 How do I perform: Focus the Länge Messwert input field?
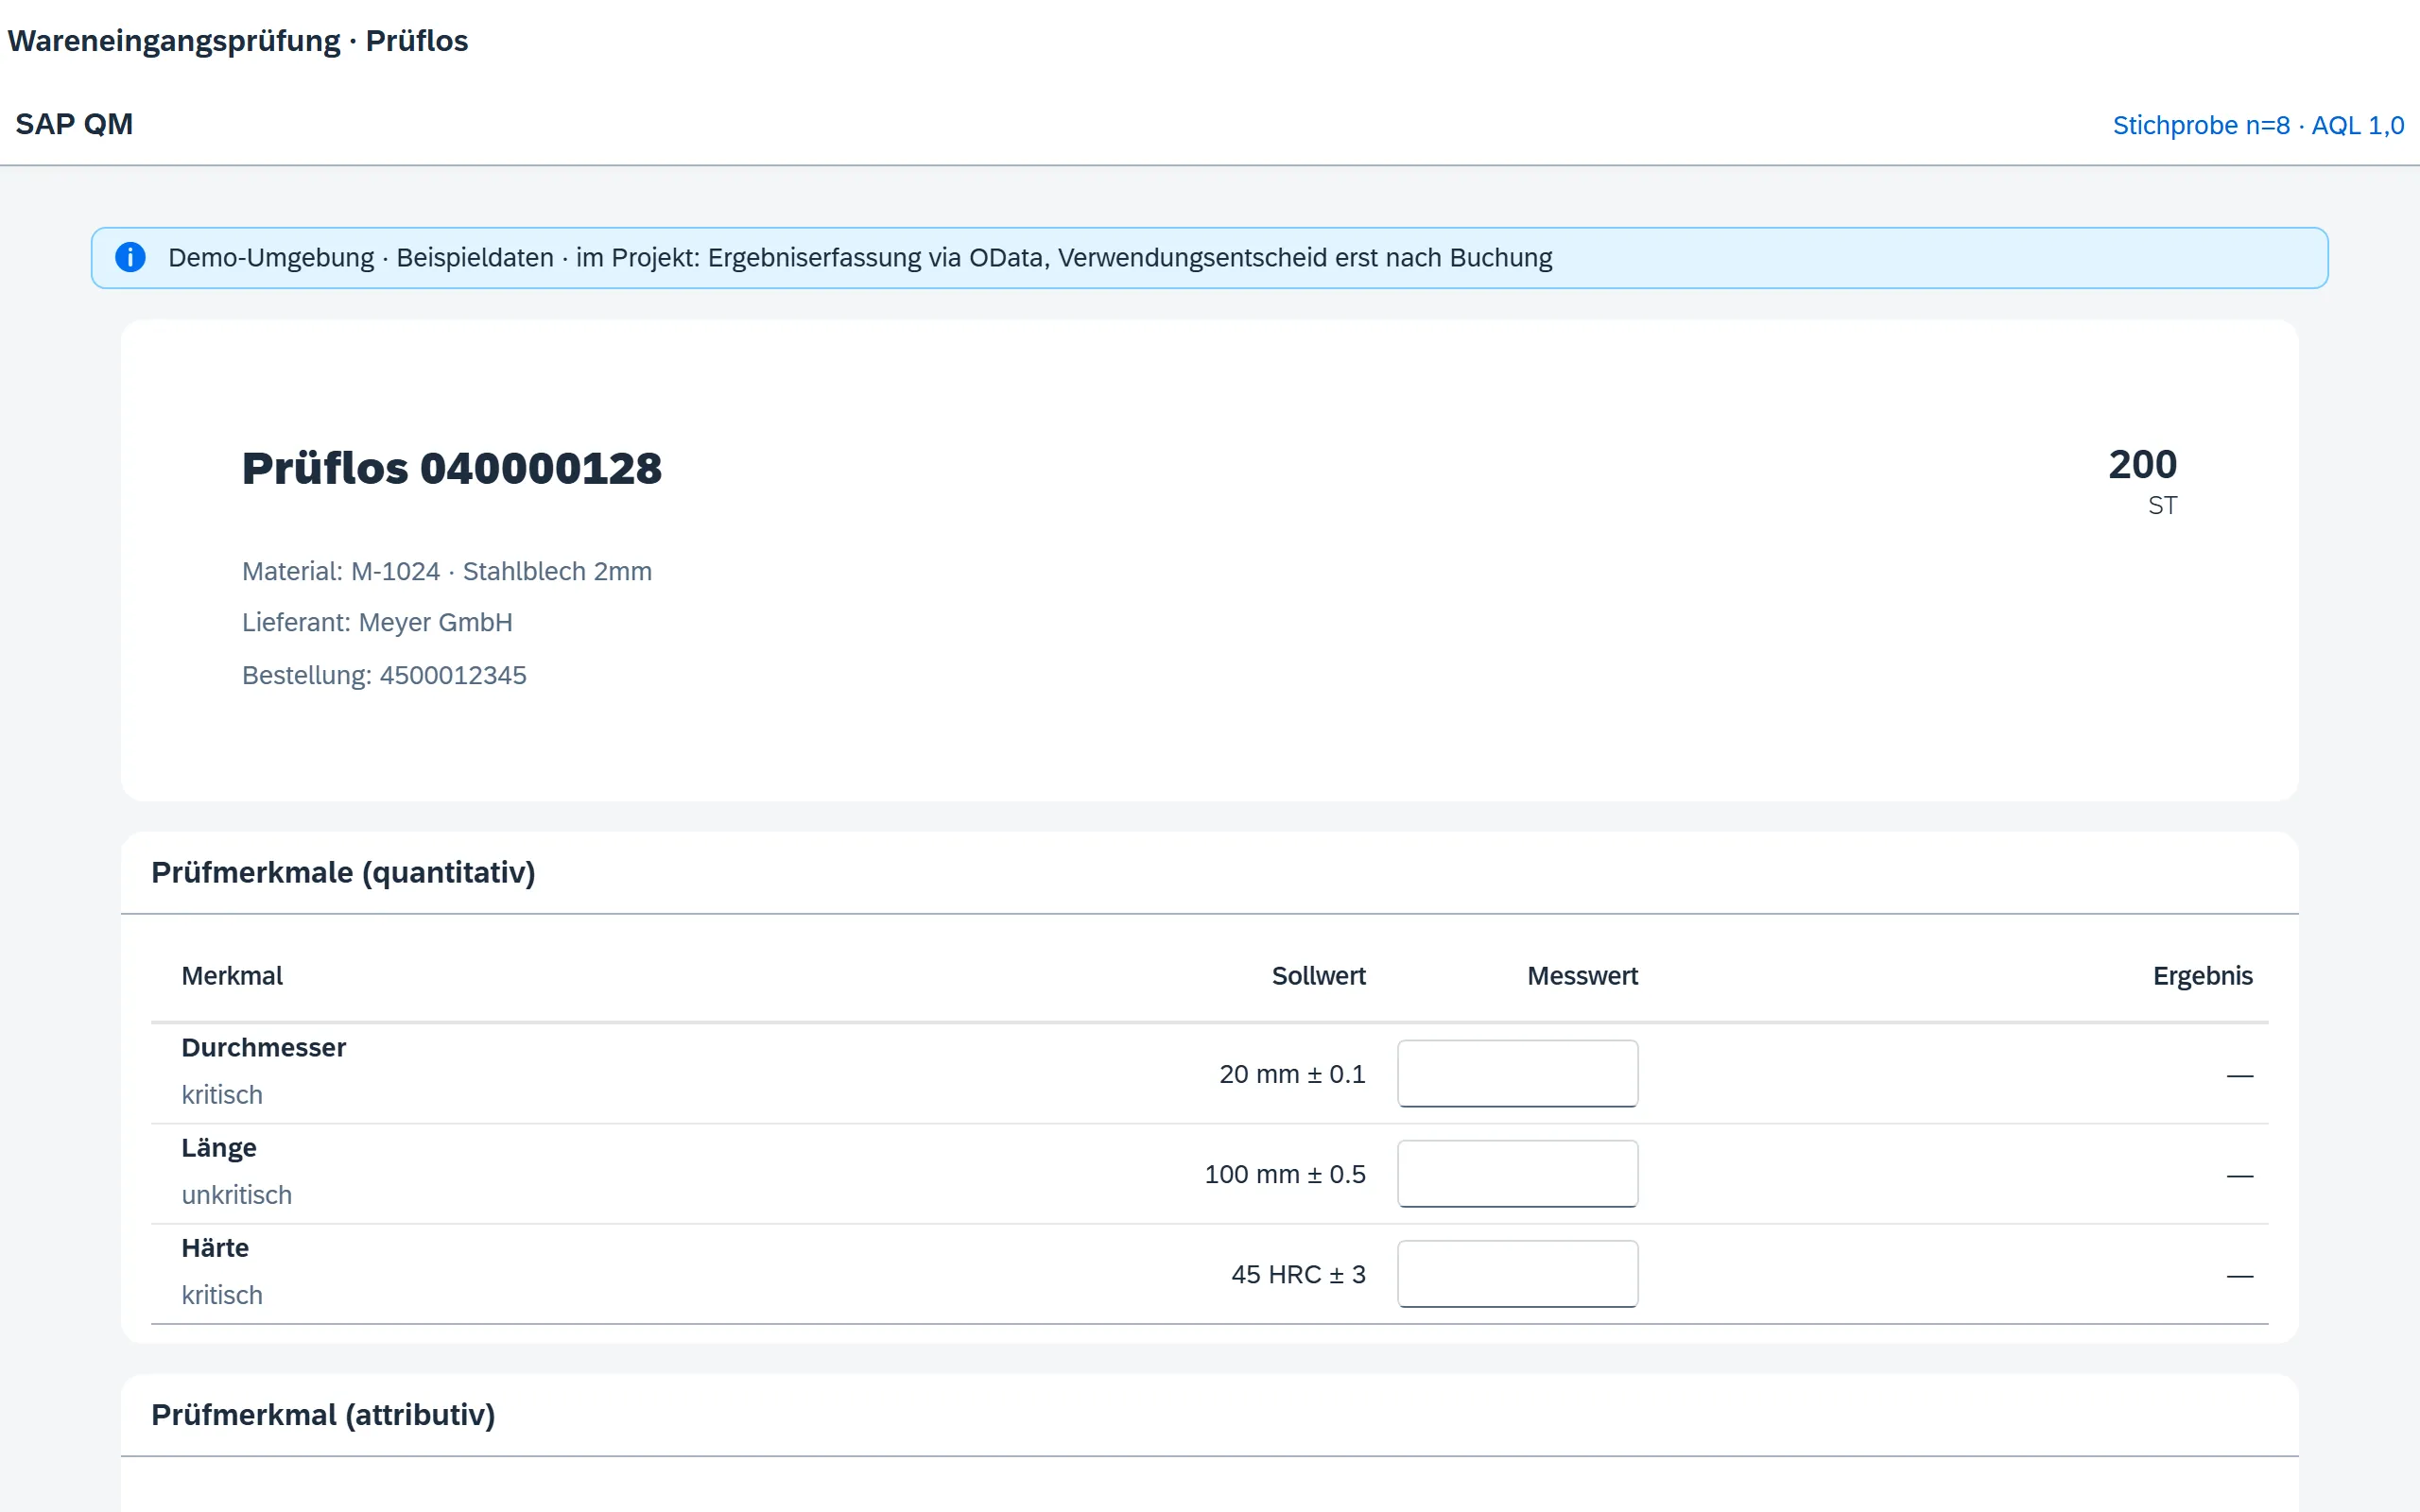pos(1517,1173)
